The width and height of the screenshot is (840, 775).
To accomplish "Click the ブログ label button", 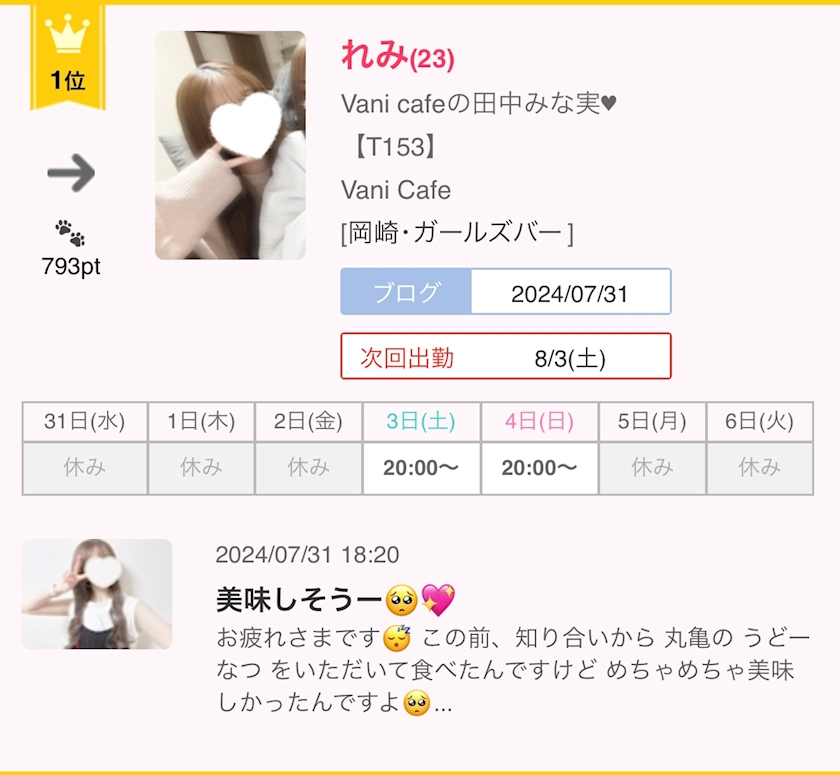I will [x=406, y=292].
